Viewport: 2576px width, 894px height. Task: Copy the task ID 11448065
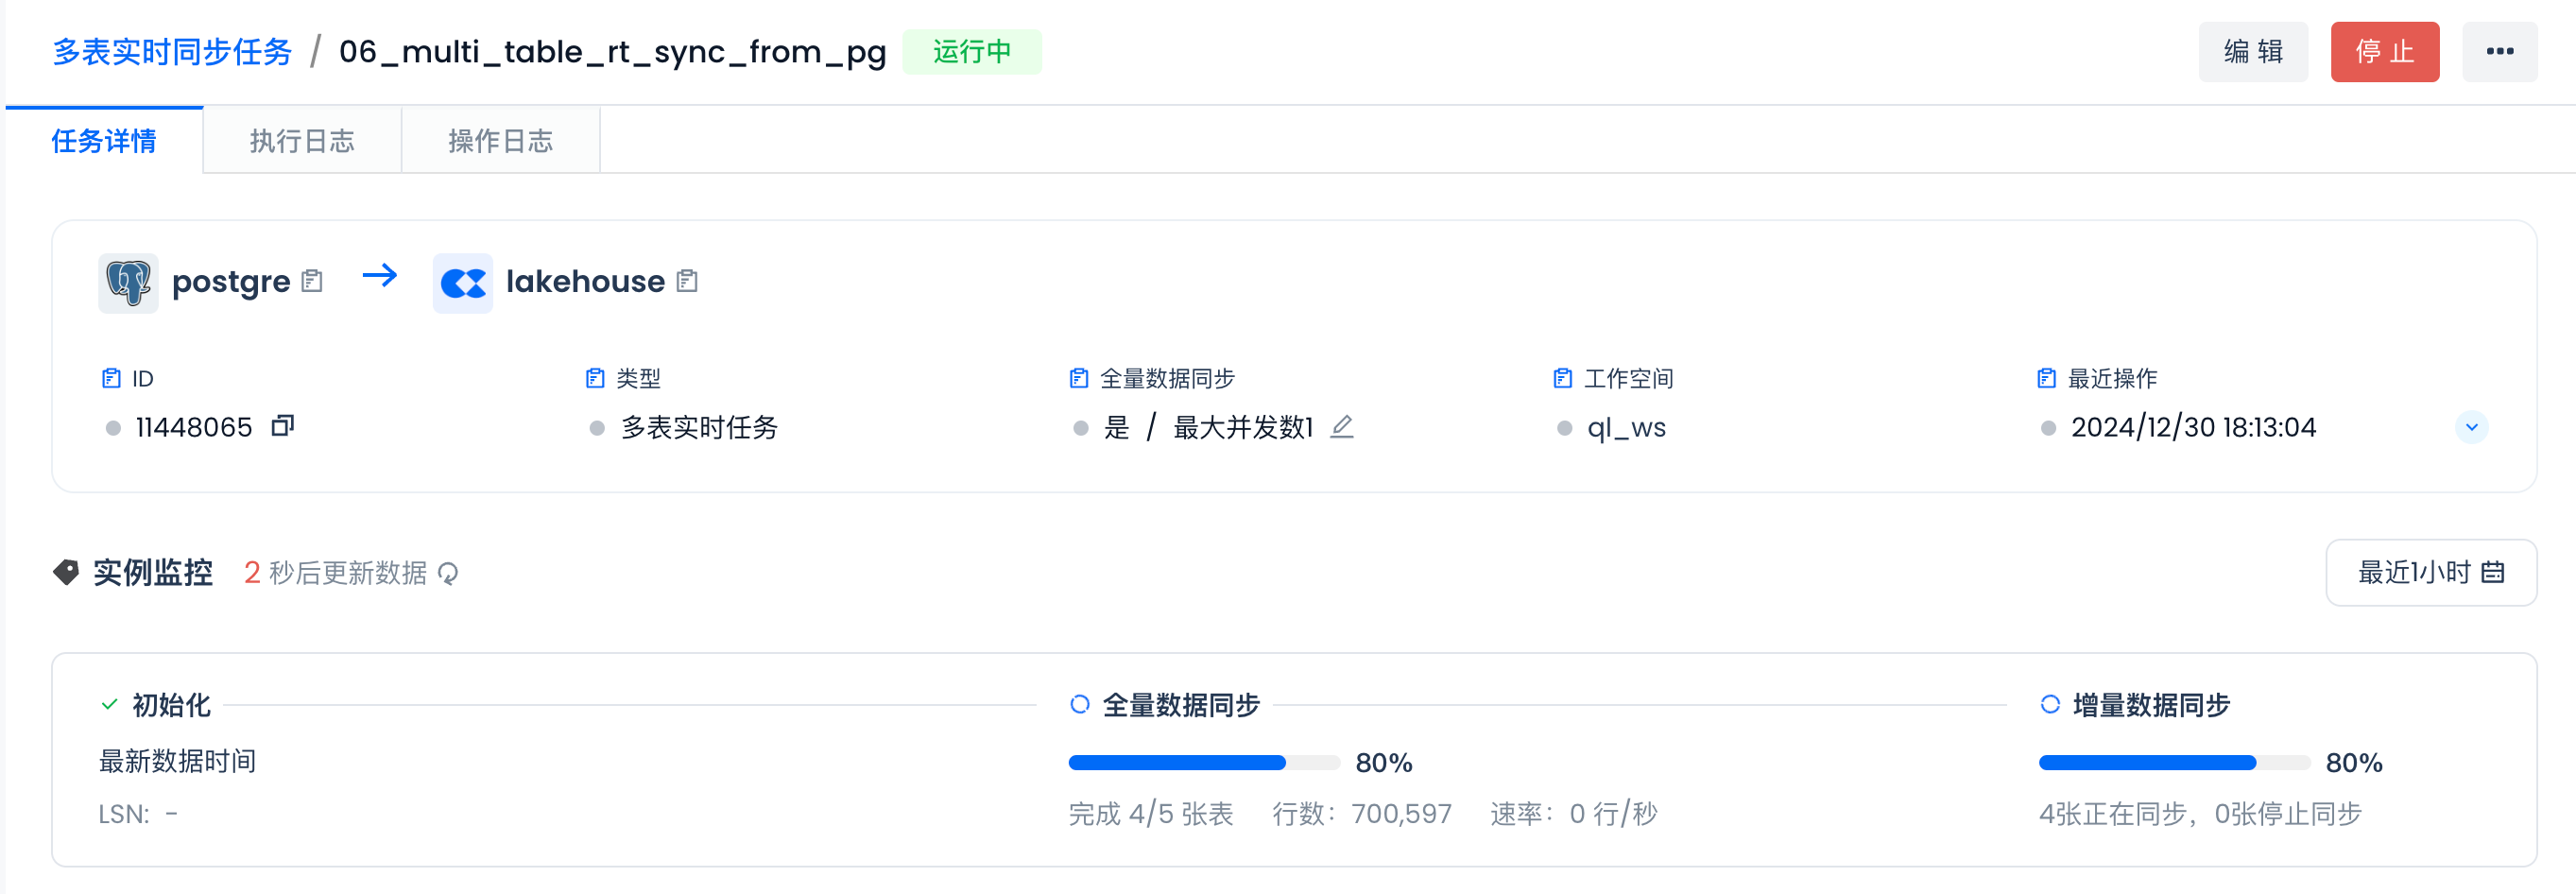click(283, 426)
